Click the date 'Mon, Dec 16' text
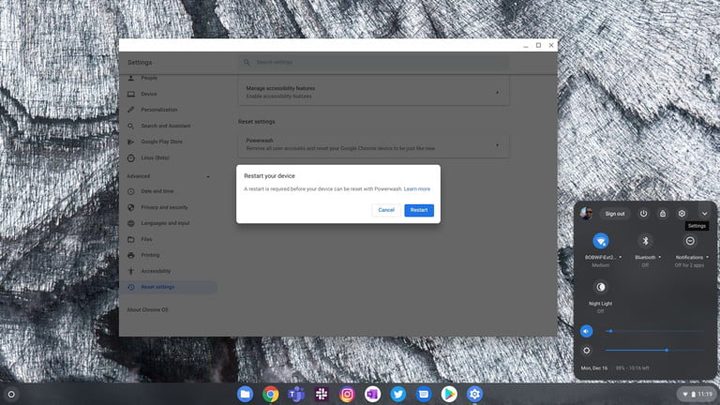Image resolution: width=720 pixels, height=405 pixels. coord(594,368)
